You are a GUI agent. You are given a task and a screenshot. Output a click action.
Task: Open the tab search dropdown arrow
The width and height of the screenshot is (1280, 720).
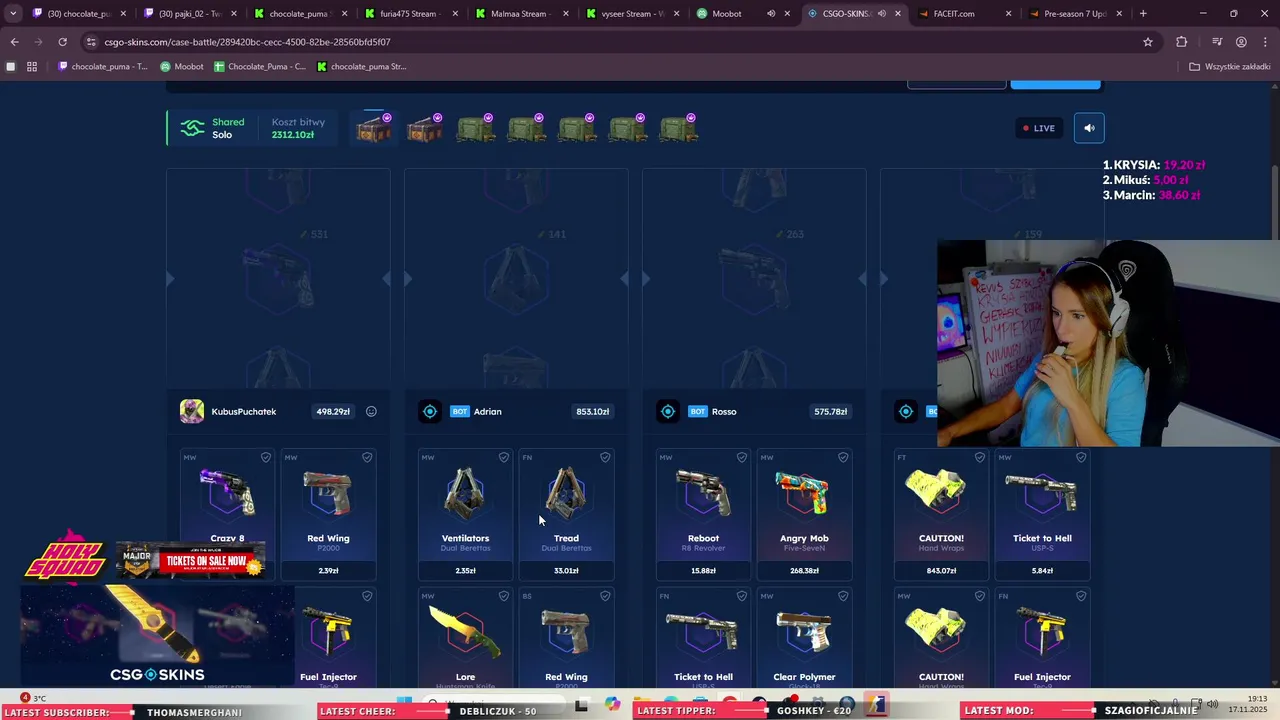(13, 14)
